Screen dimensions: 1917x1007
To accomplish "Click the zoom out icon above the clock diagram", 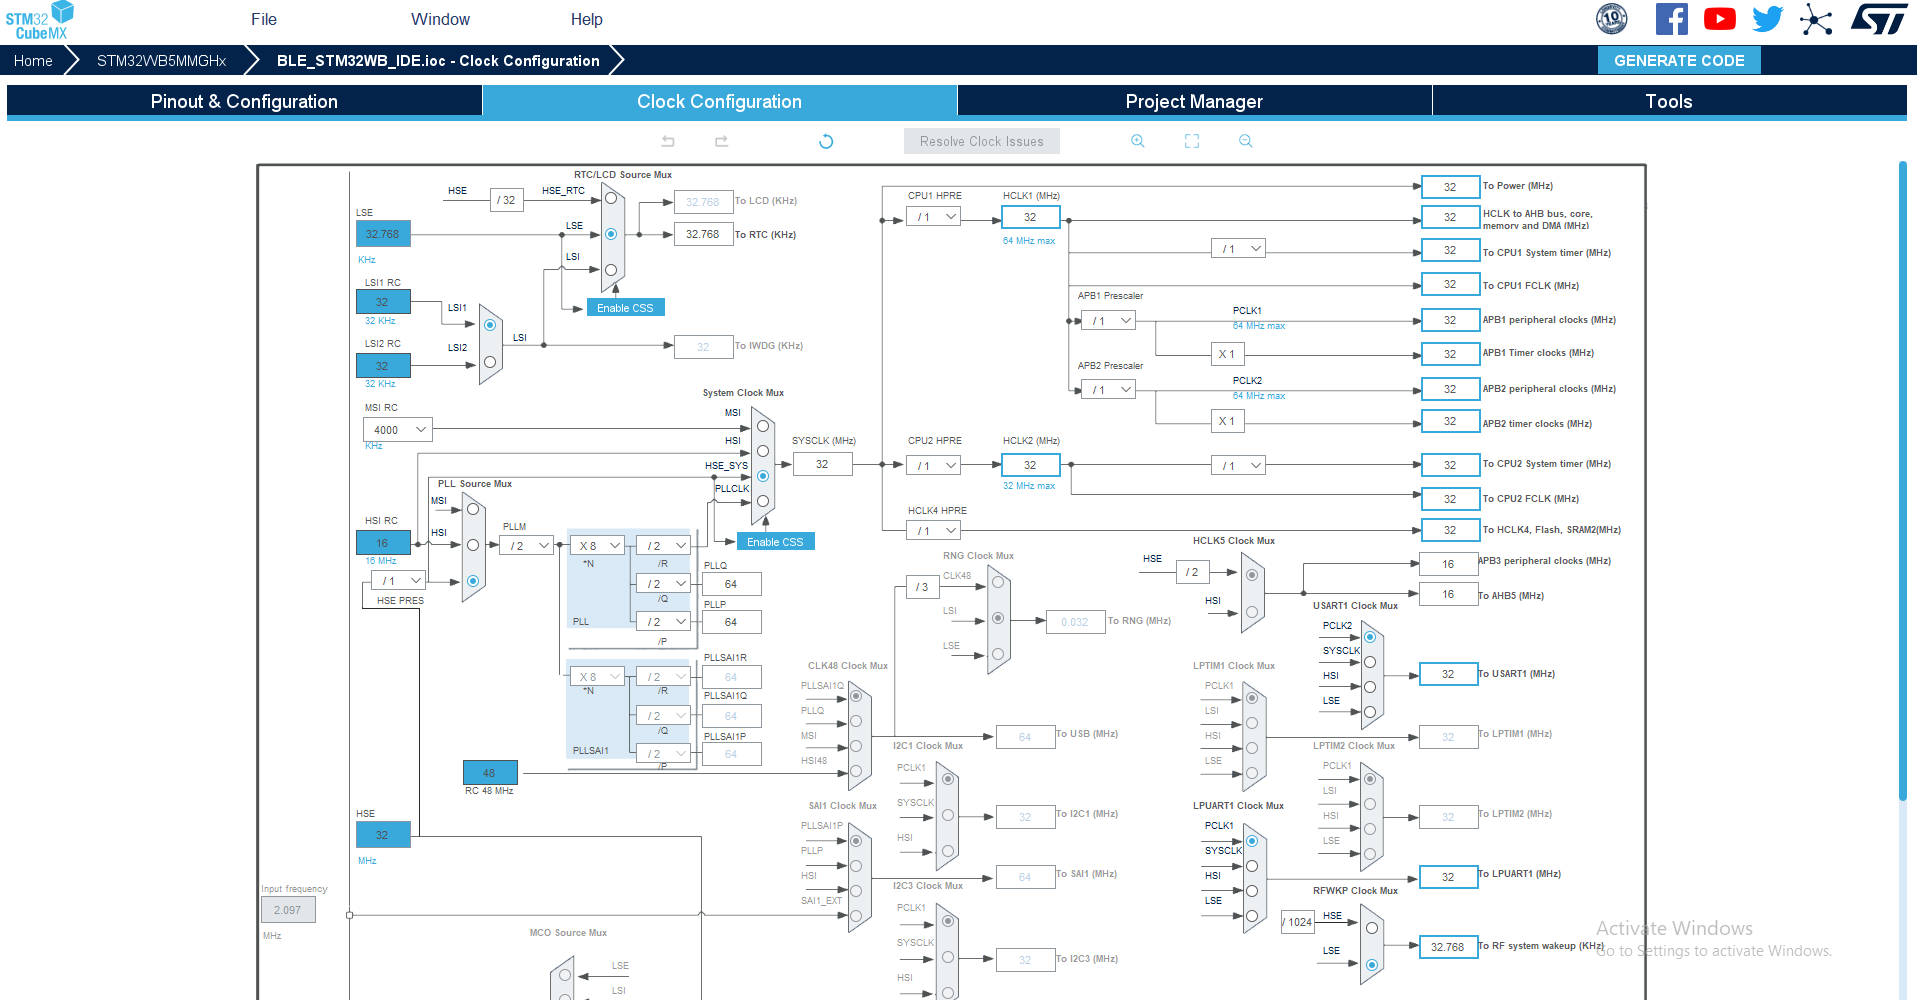I will (1245, 141).
